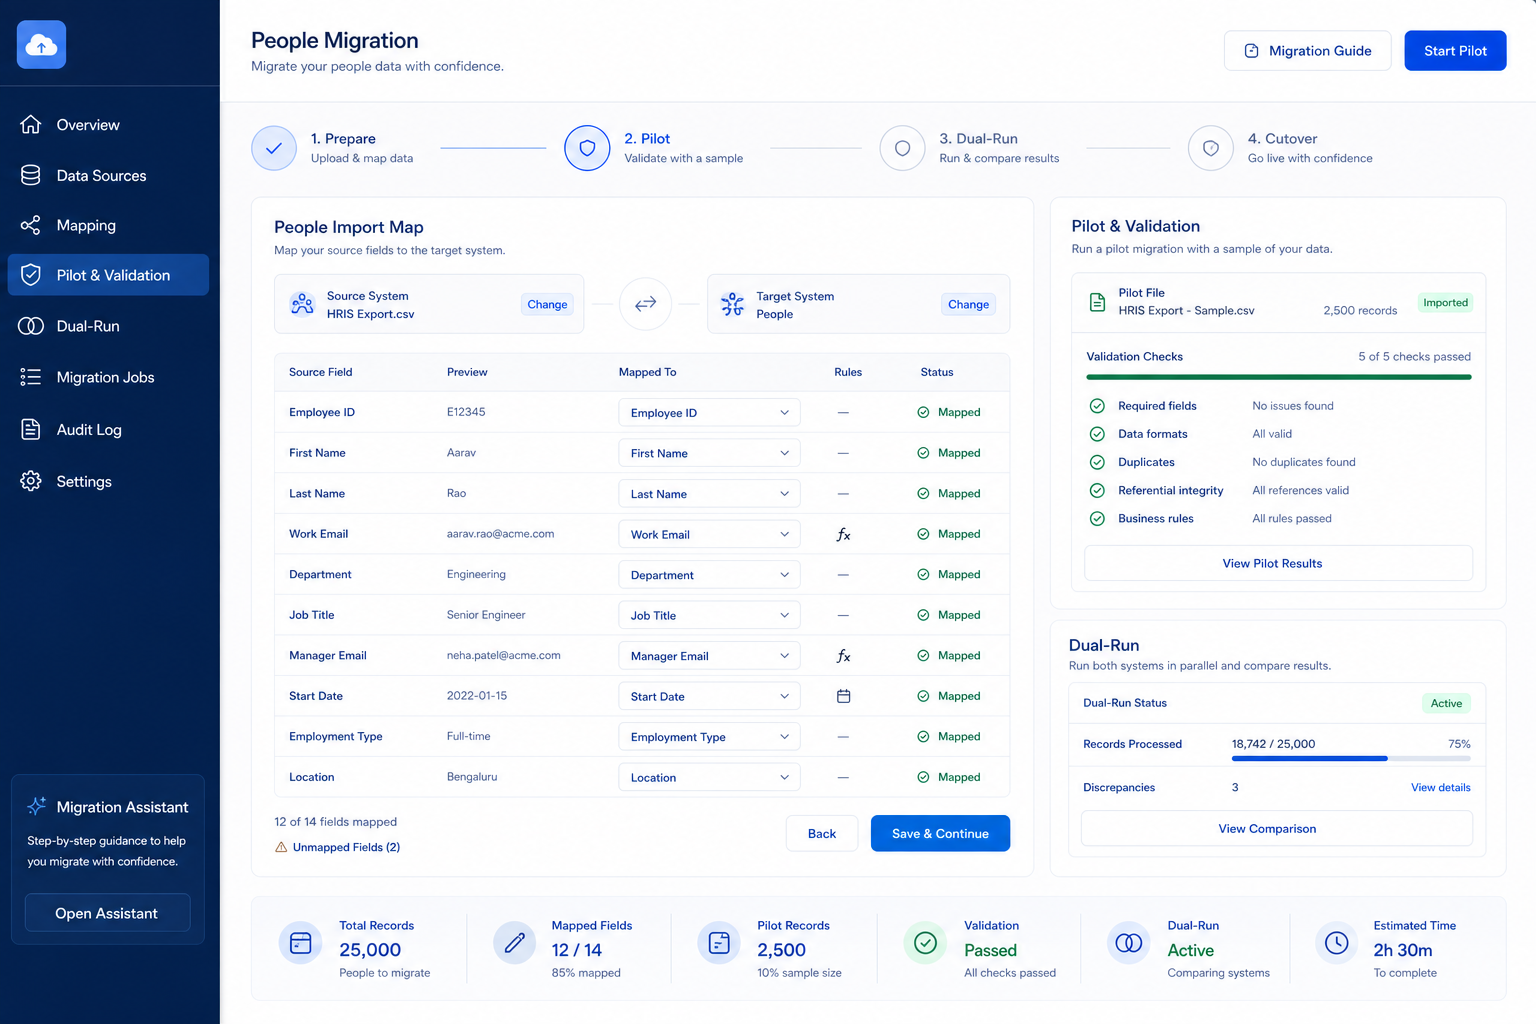
Task: Click the Overview home icon
Action: click(x=31, y=125)
